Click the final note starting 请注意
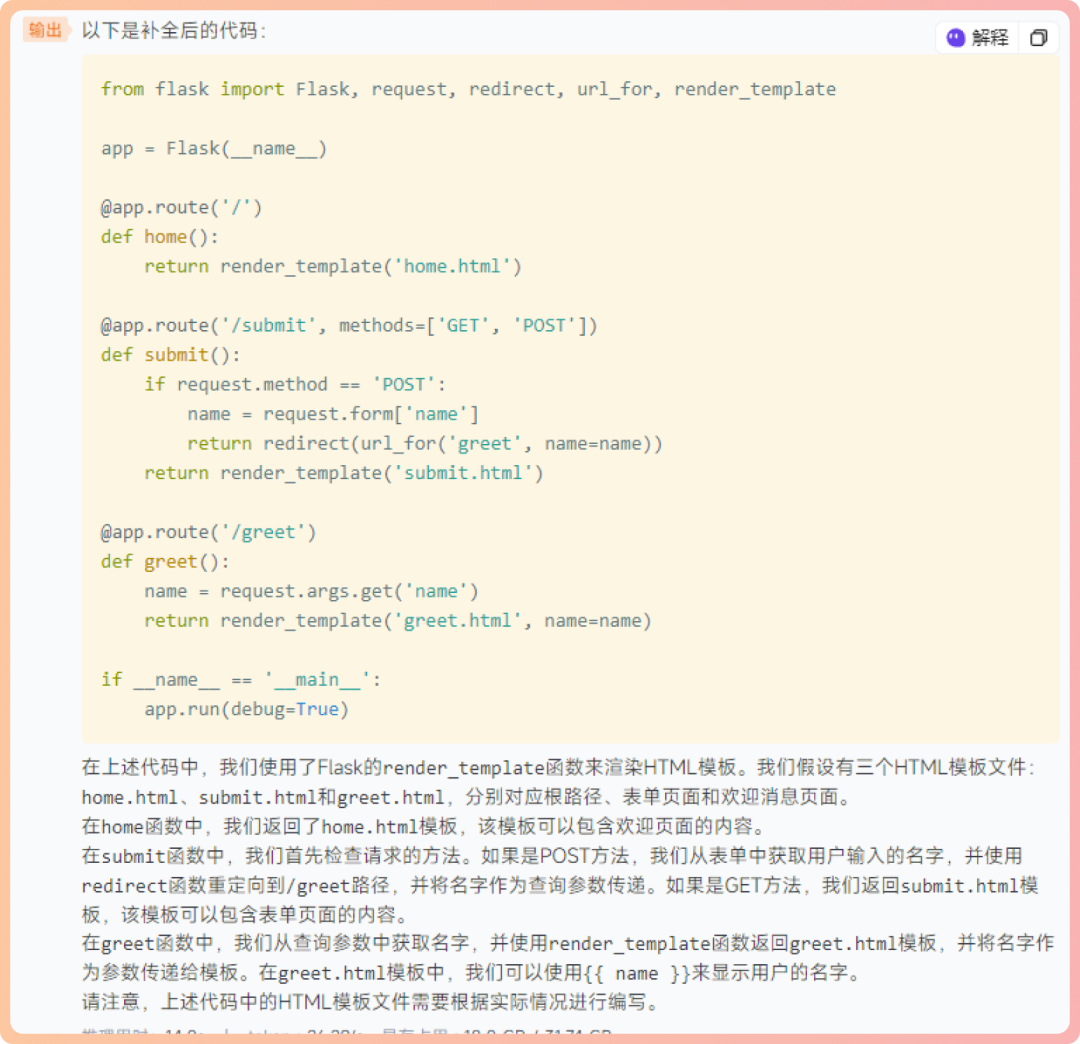This screenshot has height=1044, width=1080. click(x=372, y=1001)
